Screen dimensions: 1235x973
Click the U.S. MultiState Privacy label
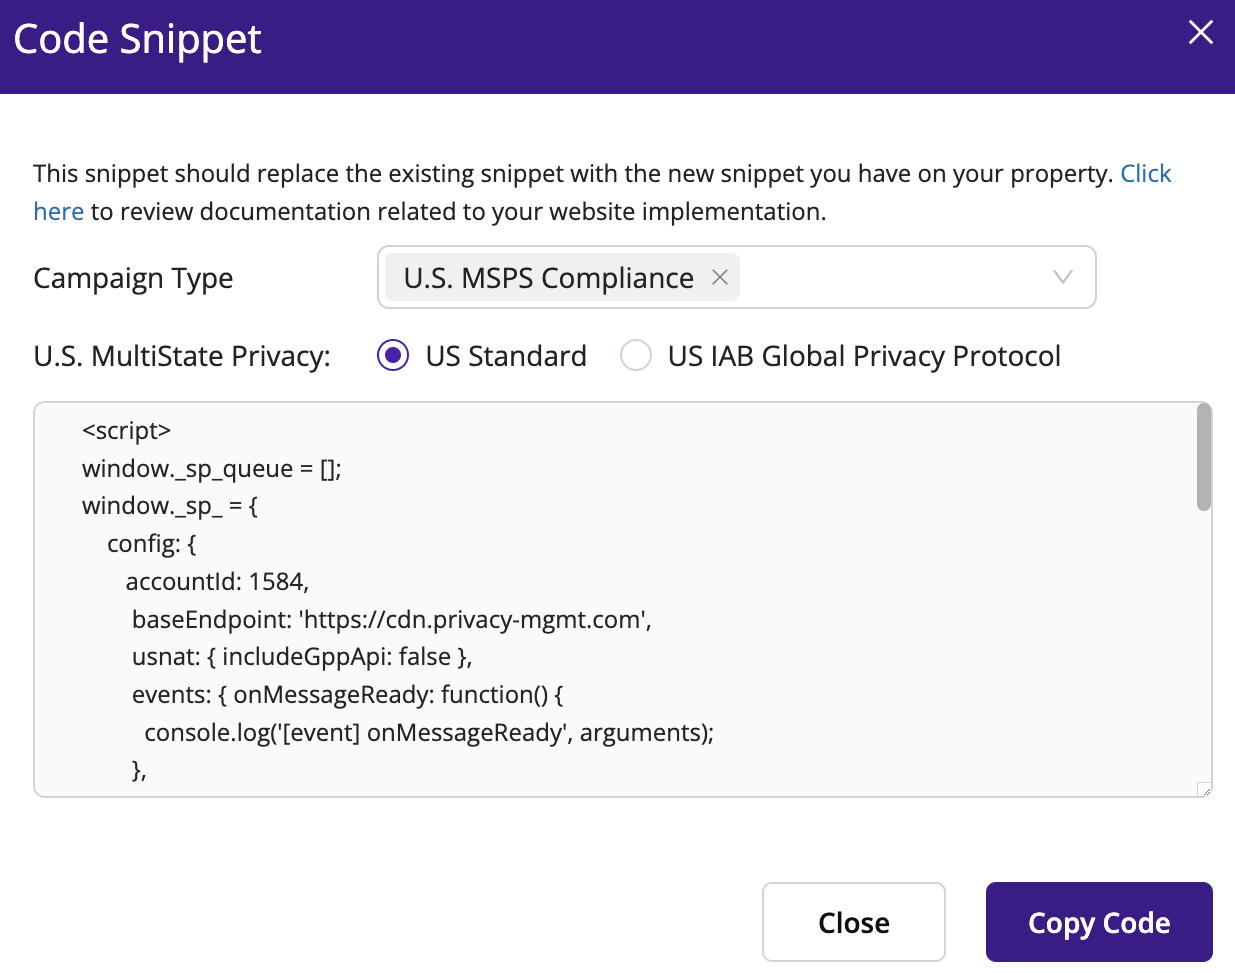click(x=182, y=356)
